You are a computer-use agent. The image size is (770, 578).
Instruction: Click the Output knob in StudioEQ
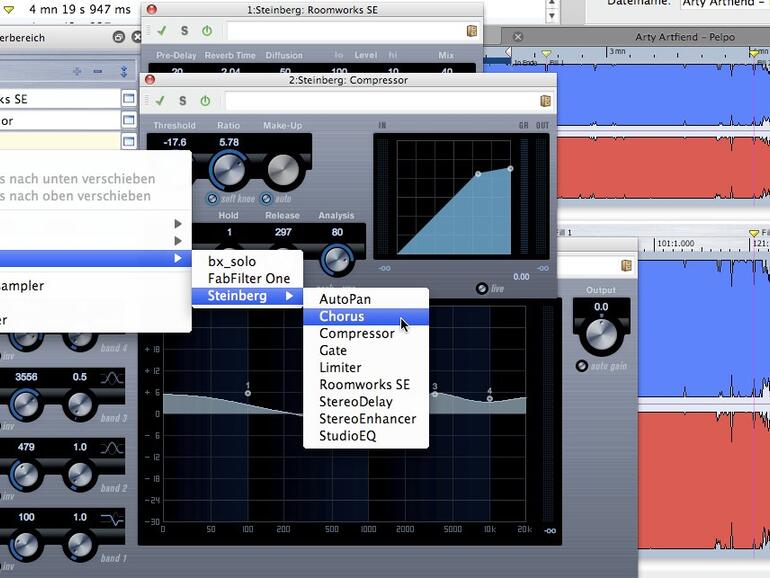point(601,334)
